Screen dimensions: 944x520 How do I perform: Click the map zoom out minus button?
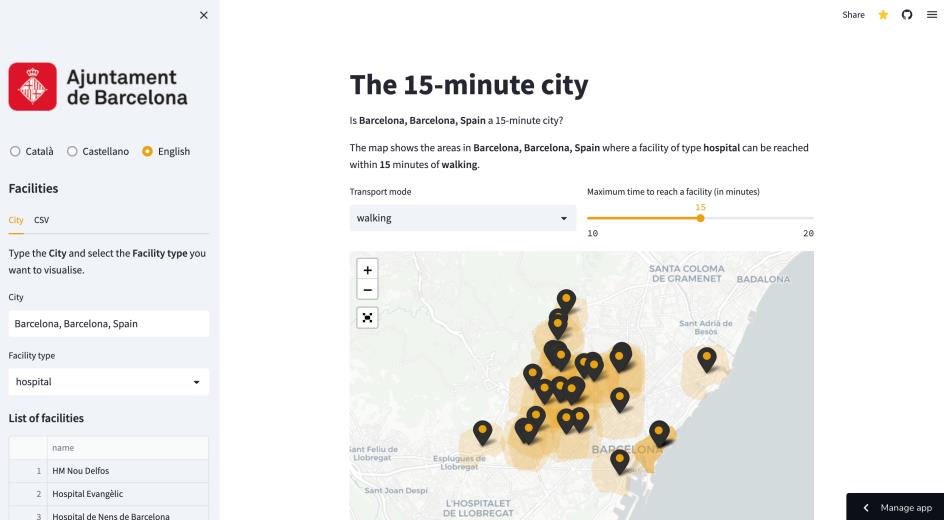368,290
